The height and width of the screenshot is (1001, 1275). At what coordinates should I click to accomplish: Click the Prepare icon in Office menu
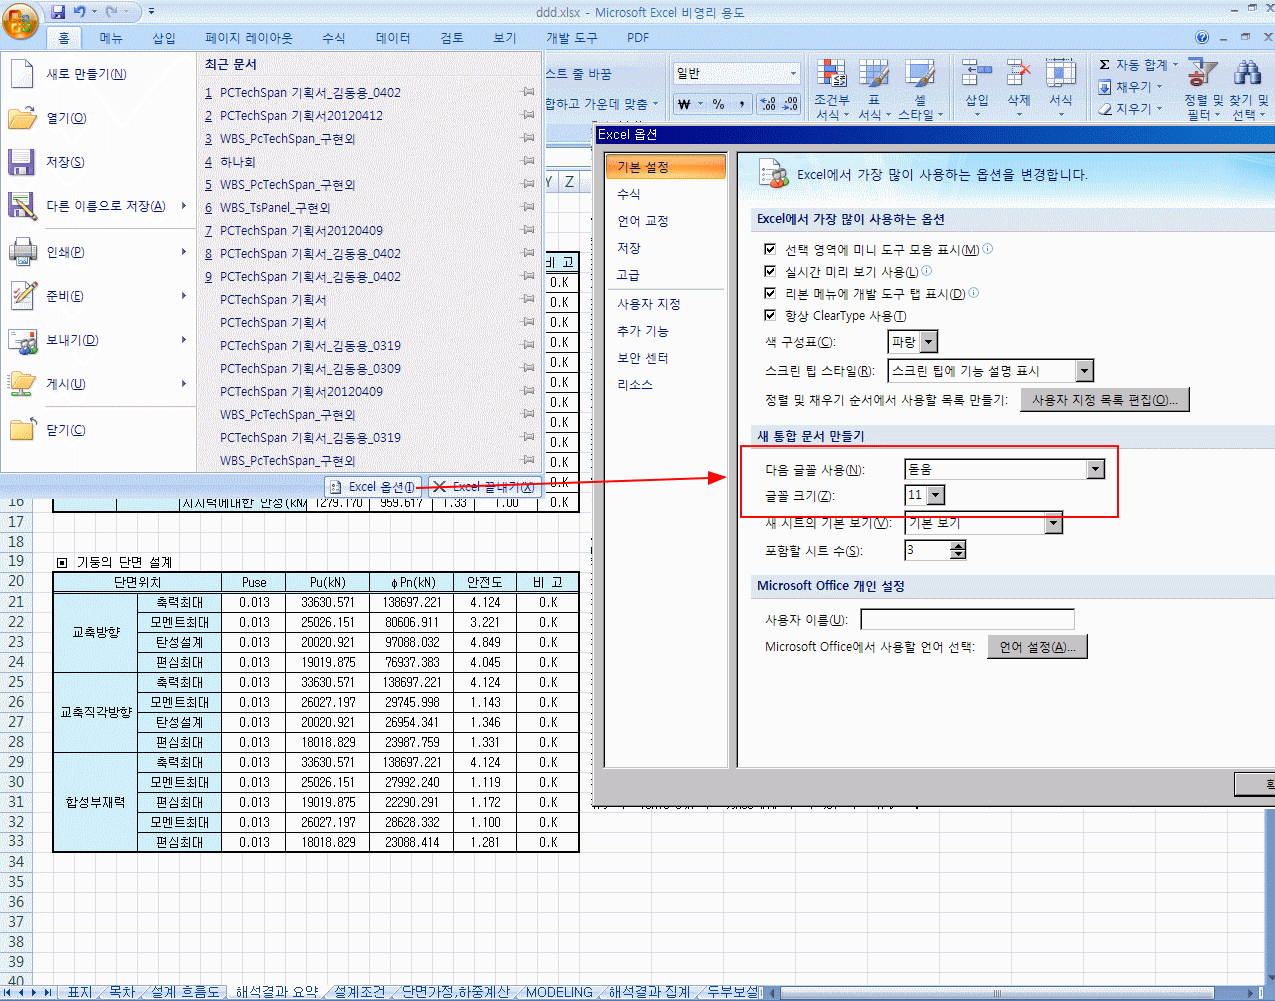coord(22,296)
